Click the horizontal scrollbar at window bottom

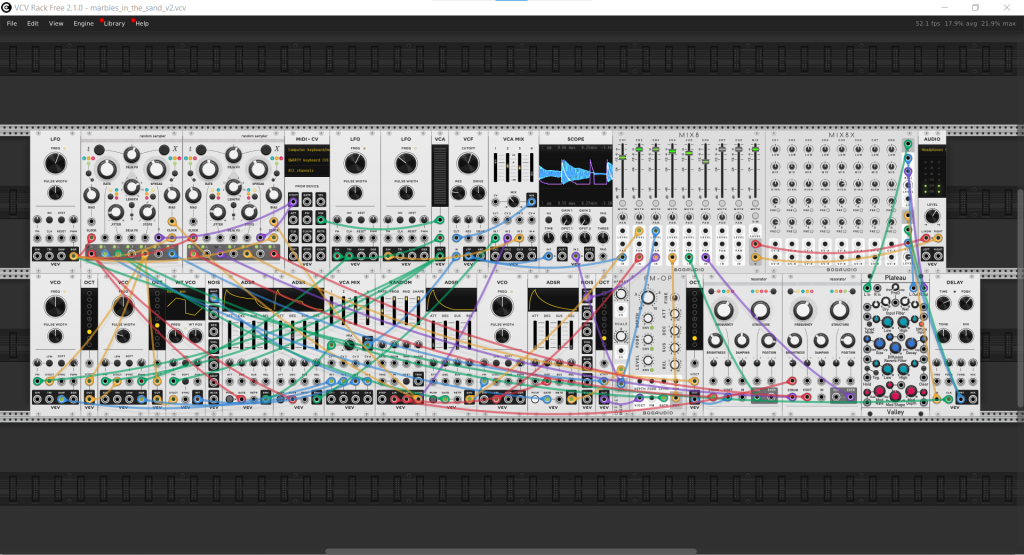click(x=511, y=552)
